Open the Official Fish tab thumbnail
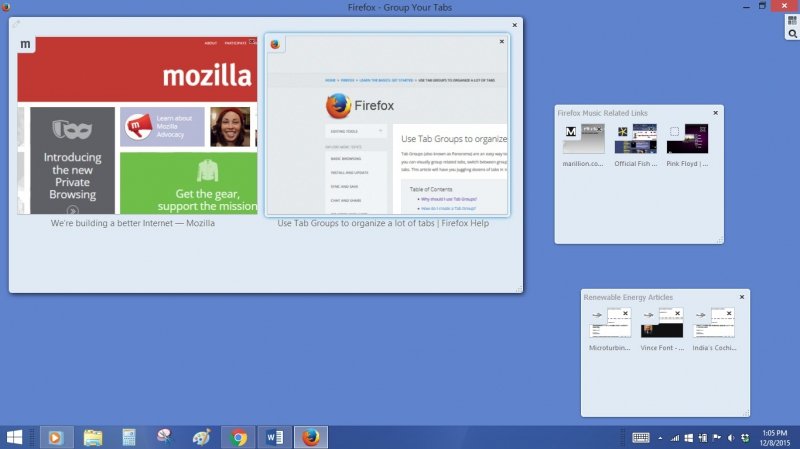This screenshot has height=449, width=800. (636, 138)
